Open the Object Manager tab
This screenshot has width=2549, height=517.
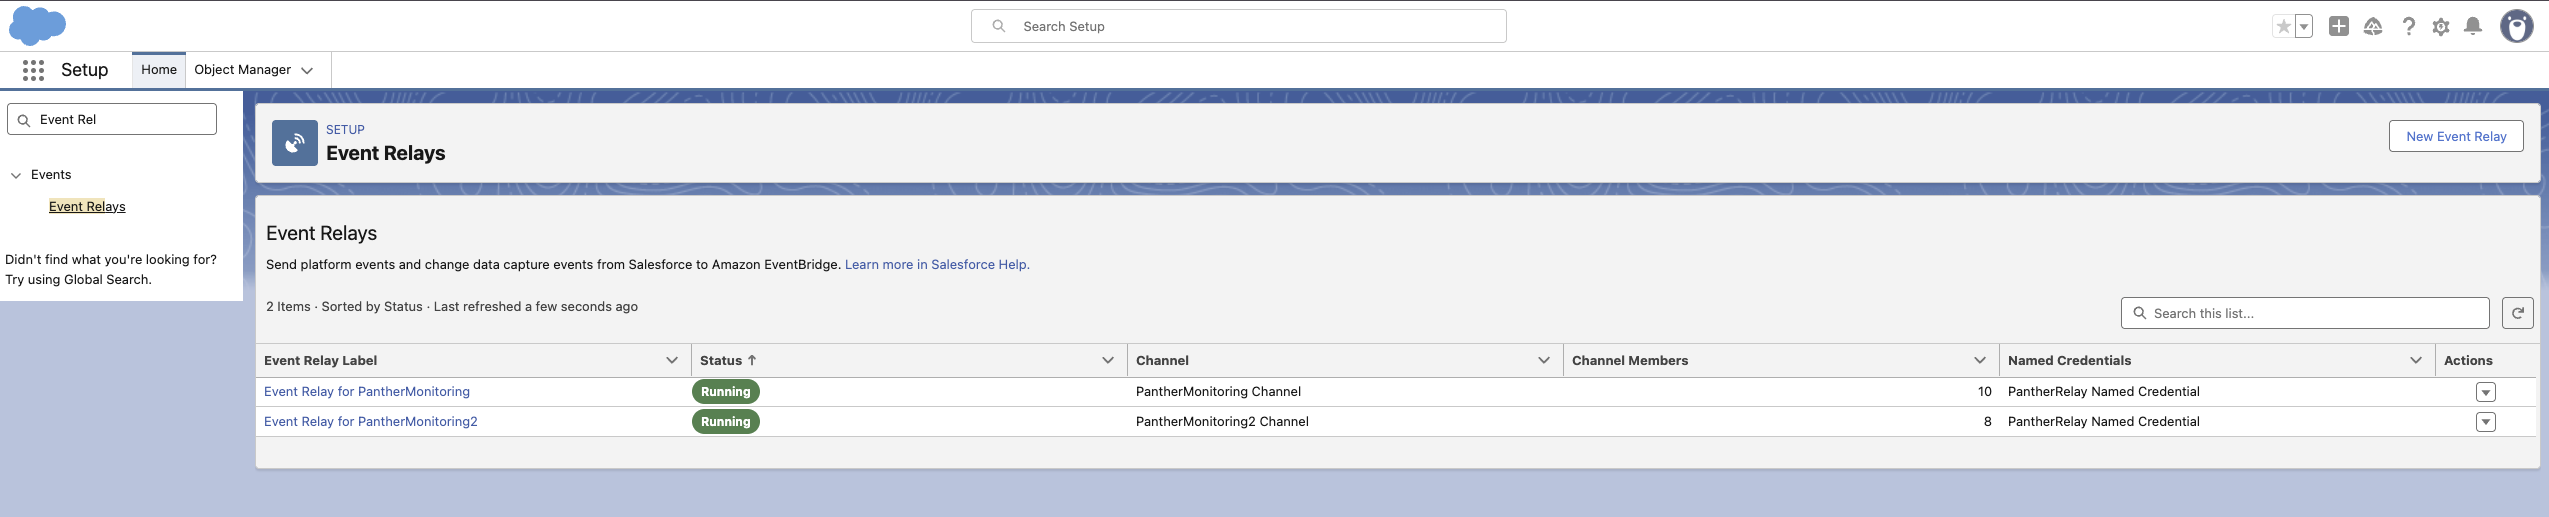[x=242, y=70]
